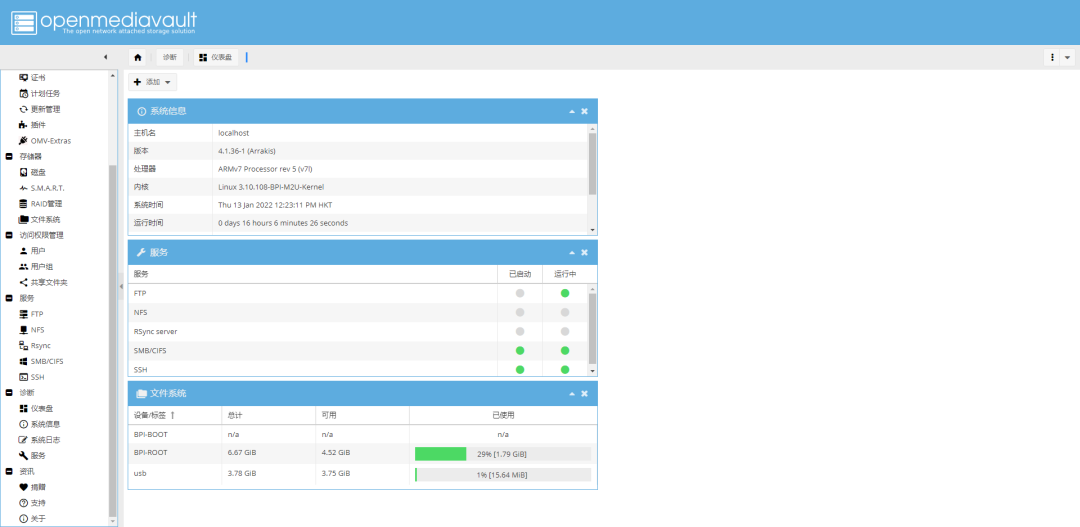Click 诊断 in the breadcrumb bar
The image size is (1080, 527).
(170, 57)
